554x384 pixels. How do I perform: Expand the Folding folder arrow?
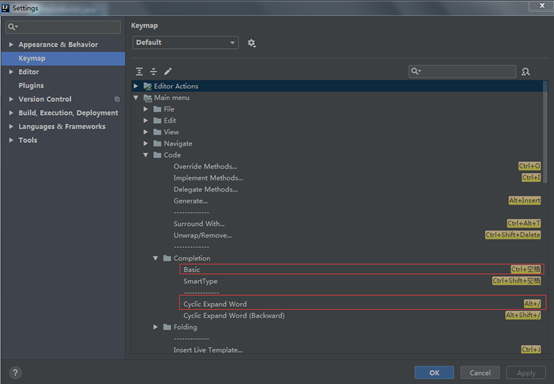pos(155,327)
